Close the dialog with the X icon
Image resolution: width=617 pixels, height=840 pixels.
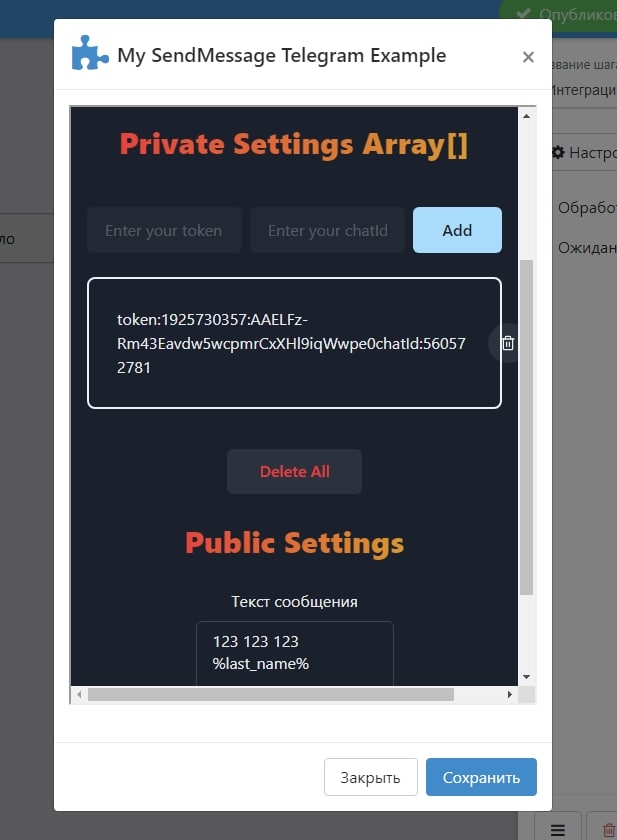point(528,57)
